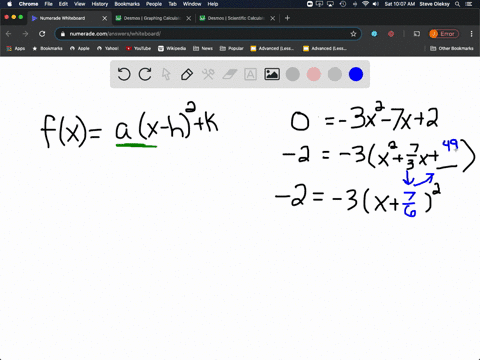The image size is (480, 360).
Task: Open the People menu
Action: coord(154,4)
